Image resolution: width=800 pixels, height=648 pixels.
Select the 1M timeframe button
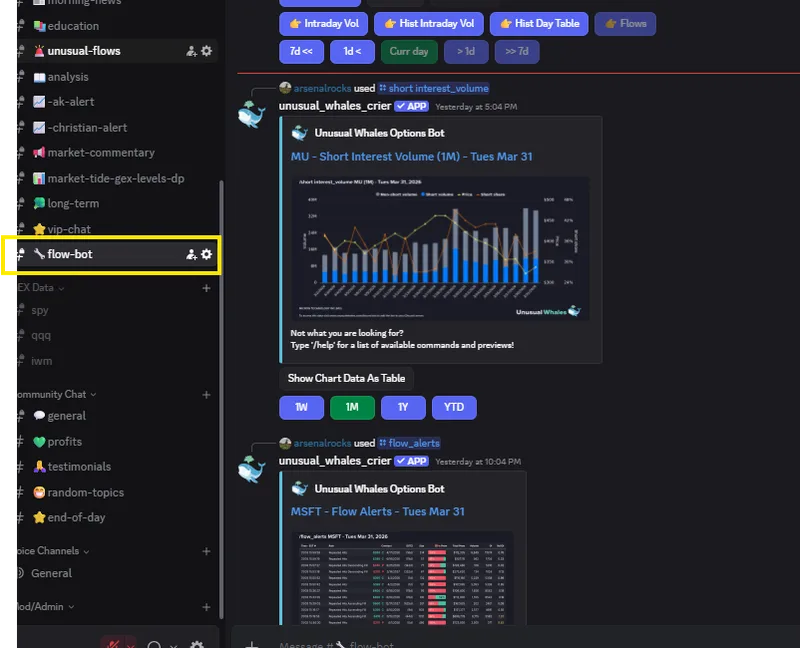(x=352, y=407)
